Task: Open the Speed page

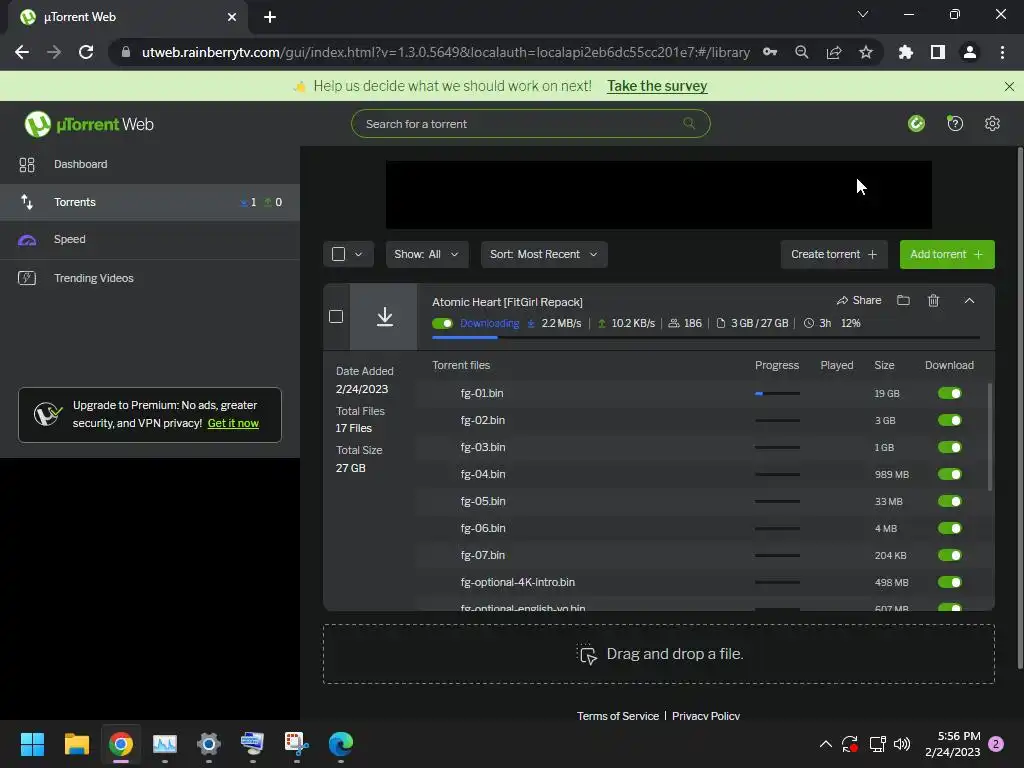Action: [150, 239]
